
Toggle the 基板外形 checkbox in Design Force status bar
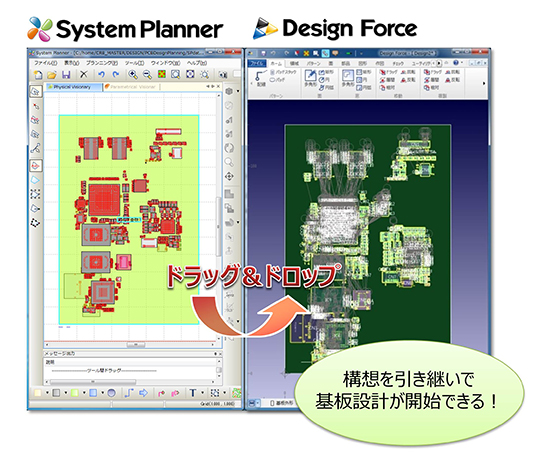[x=272, y=402]
